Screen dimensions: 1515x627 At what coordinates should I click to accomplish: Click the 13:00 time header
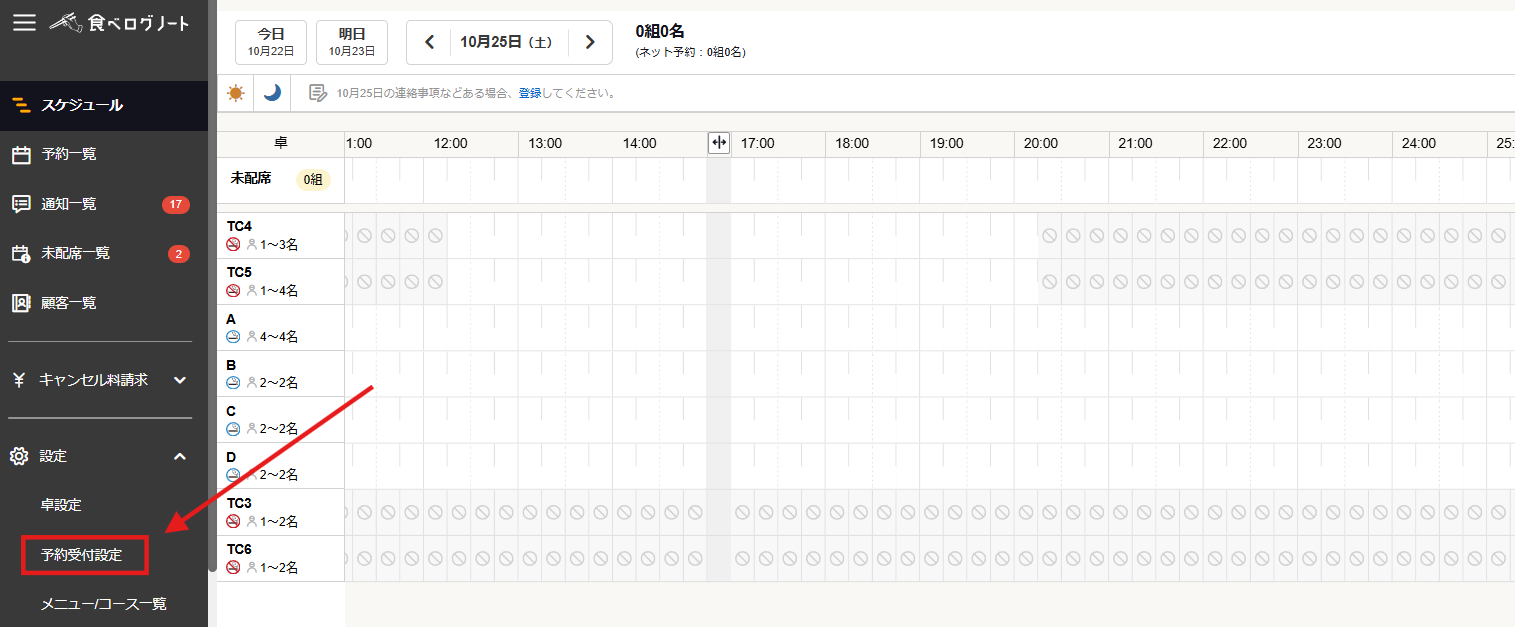[x=545, y=143]
